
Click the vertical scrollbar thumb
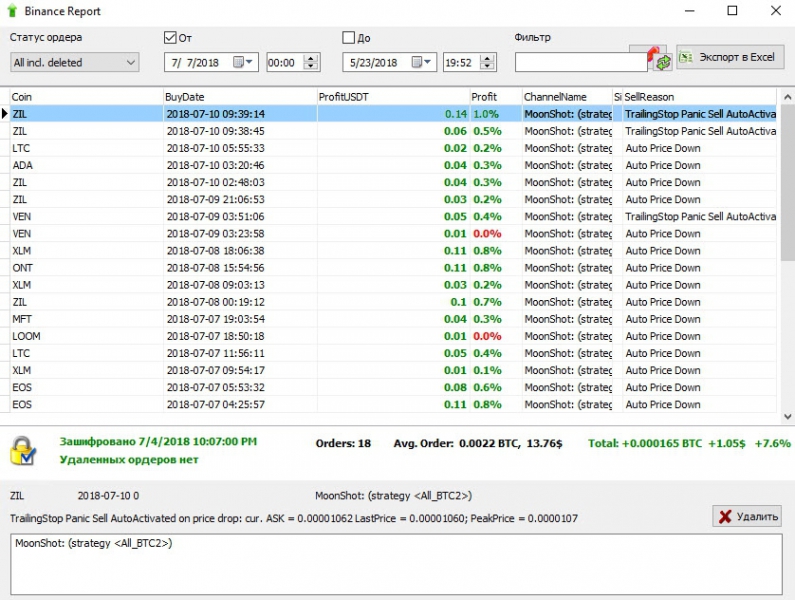(x=787, y=183)
